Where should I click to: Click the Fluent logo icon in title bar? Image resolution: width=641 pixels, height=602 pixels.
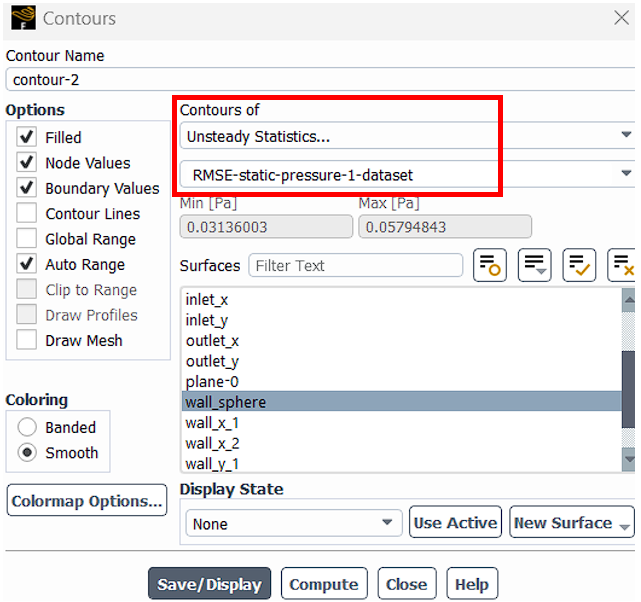pos(23,18)
